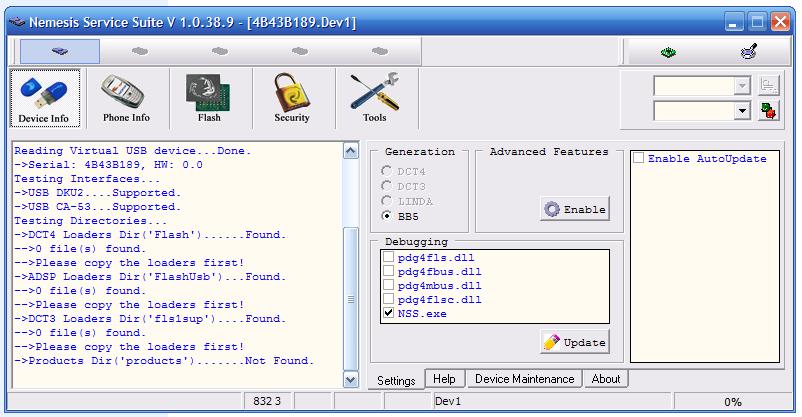Uncheck the NSS.exe debugging checkbox
This screenshot has height=417, width=802.
click(388, 313)
